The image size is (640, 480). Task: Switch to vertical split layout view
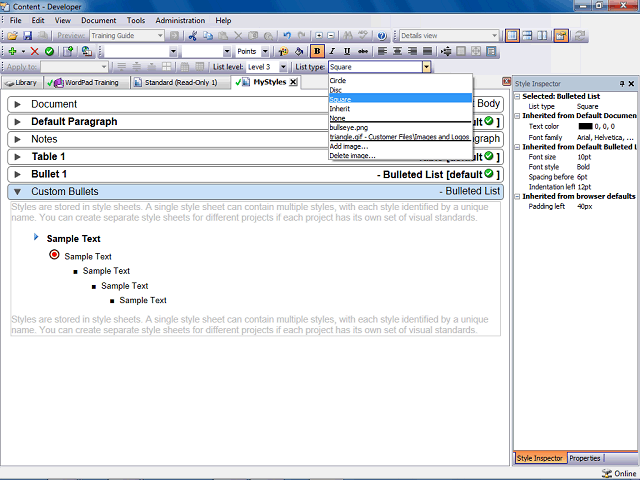[542, 36]
